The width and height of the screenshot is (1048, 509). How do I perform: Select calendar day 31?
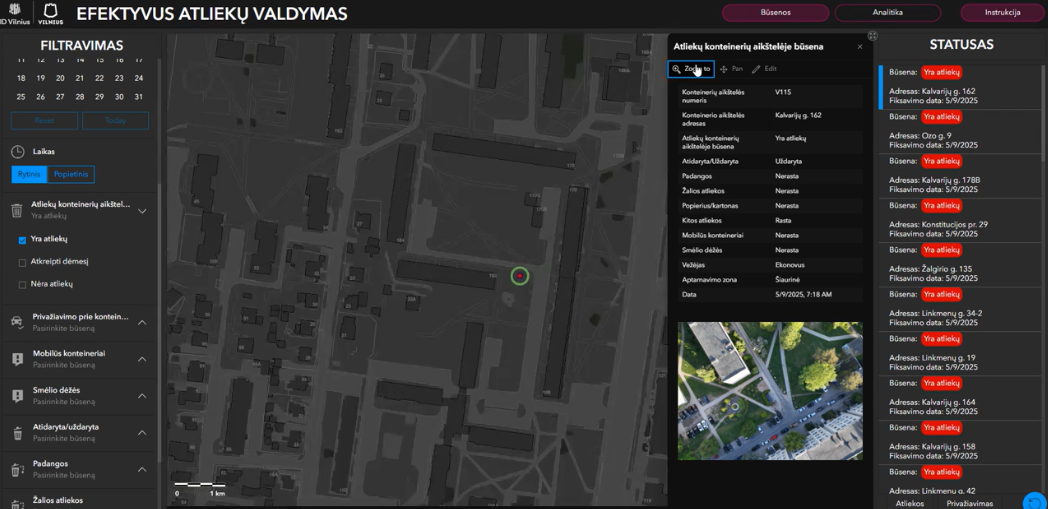tap(139, 97)
